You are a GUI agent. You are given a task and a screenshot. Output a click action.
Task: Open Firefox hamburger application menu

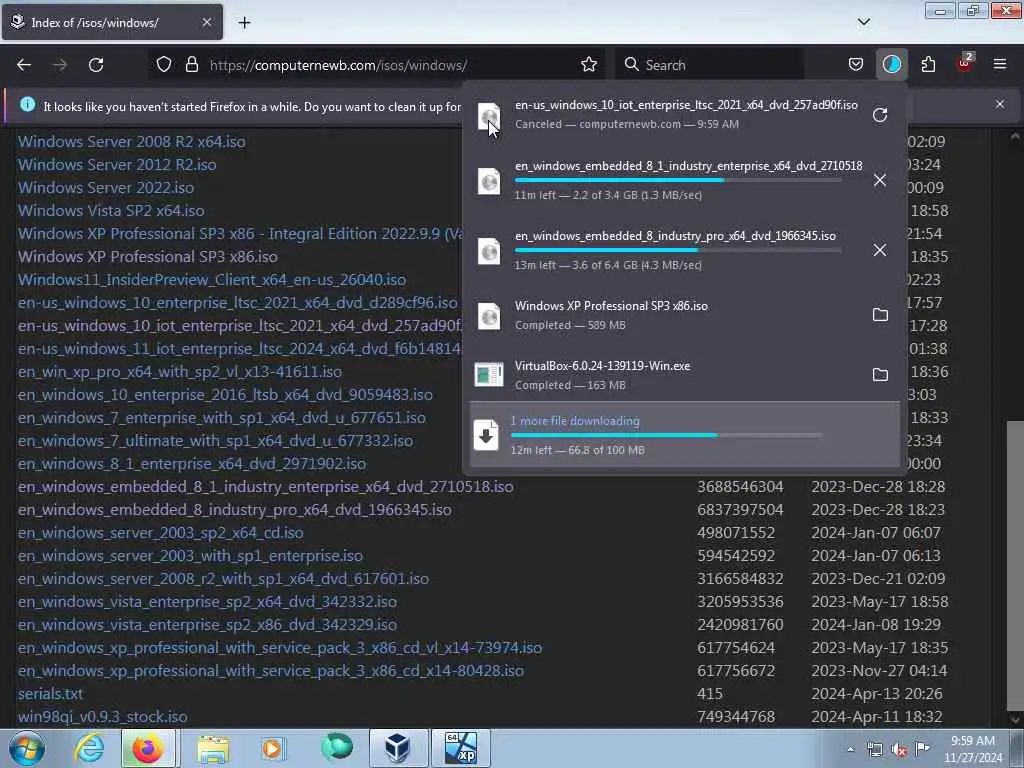[999, 65]
